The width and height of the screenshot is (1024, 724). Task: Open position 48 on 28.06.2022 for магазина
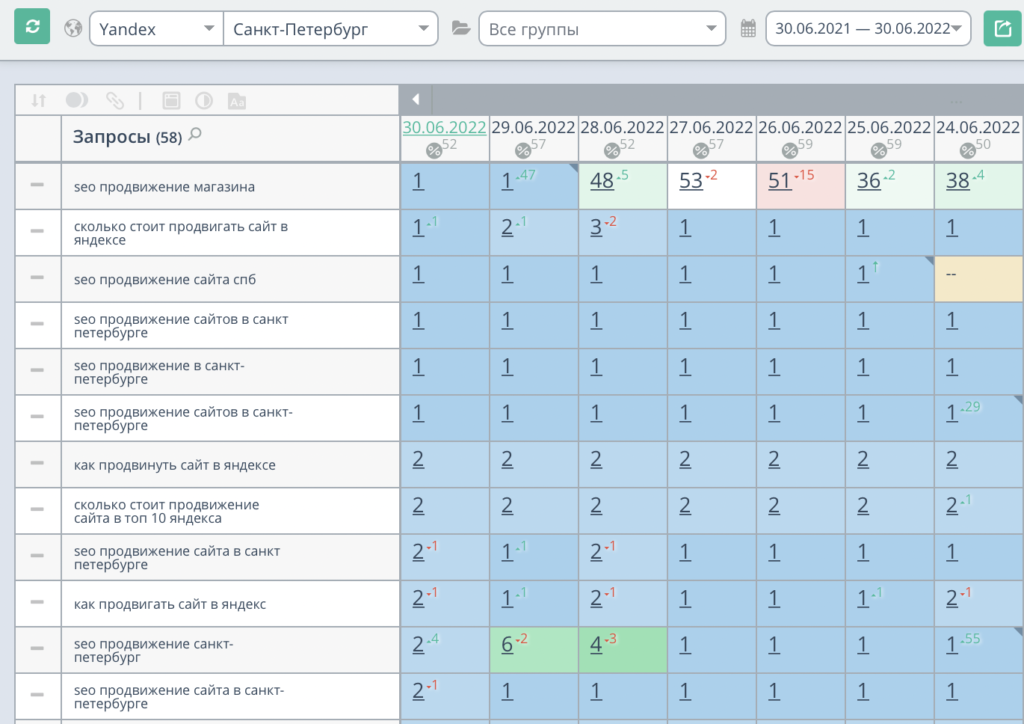(601, 181)
